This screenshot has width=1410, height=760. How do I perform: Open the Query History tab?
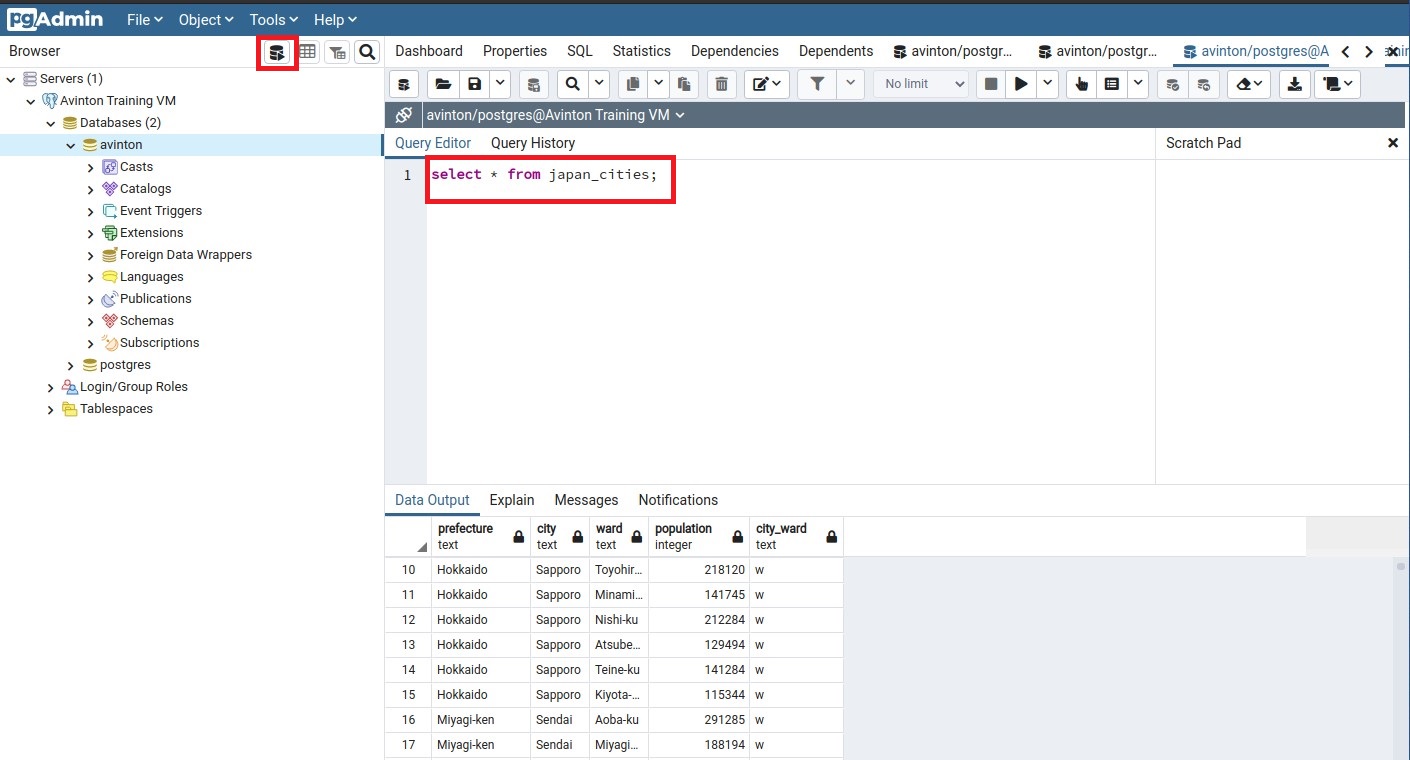[533, 143]
